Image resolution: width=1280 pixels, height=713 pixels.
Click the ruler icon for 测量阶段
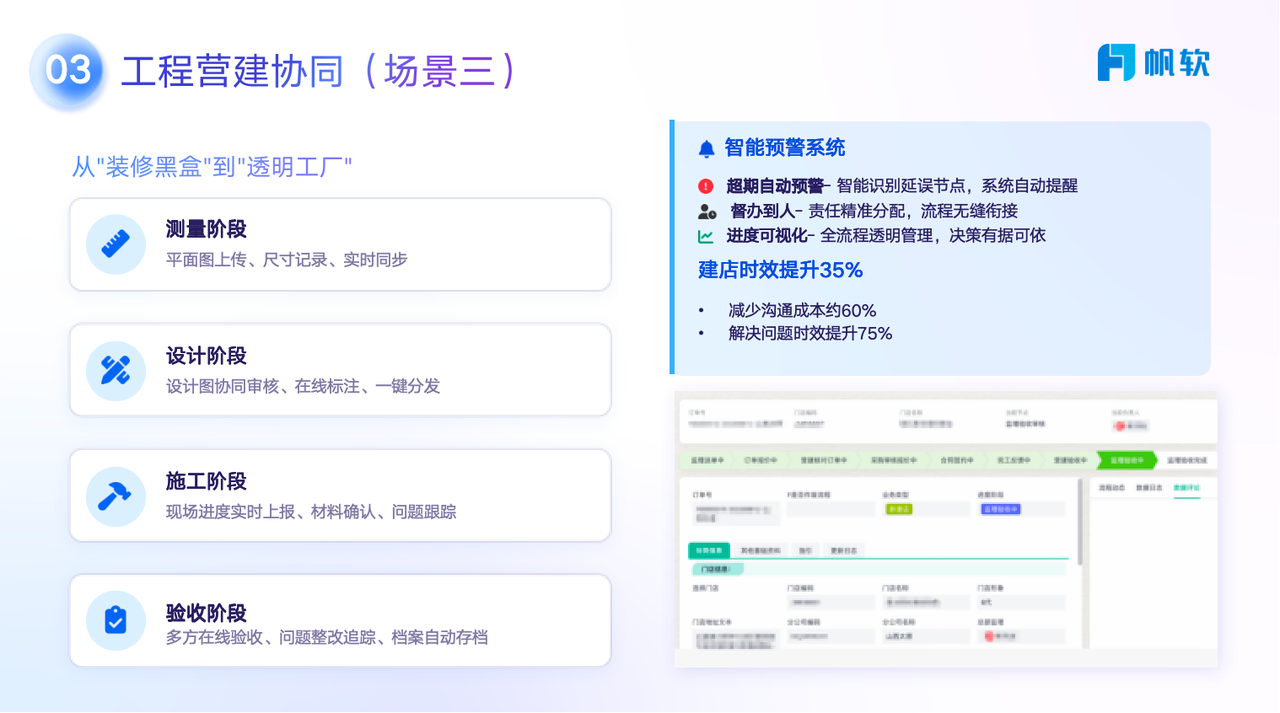[x=116, y=245]
